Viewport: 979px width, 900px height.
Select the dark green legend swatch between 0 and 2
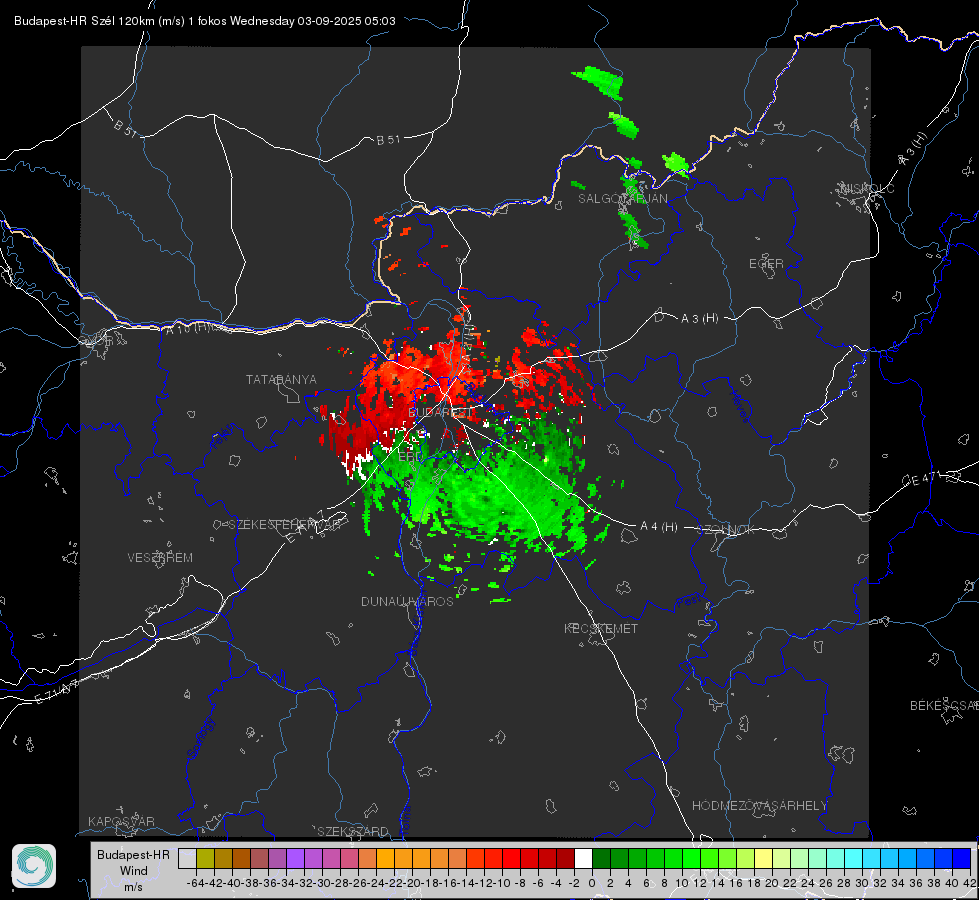click(x=601, y=858)
